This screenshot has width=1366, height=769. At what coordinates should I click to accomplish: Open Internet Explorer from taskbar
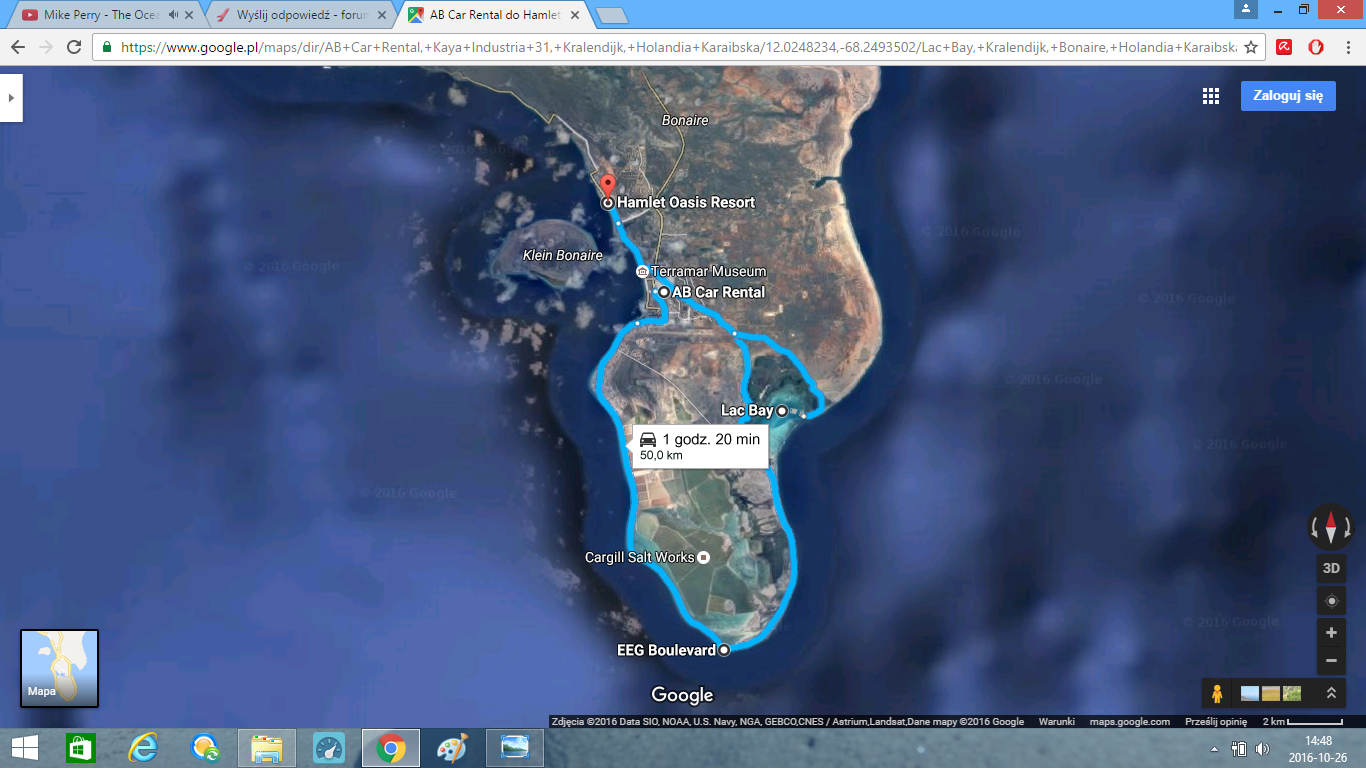tap(143, 748)
